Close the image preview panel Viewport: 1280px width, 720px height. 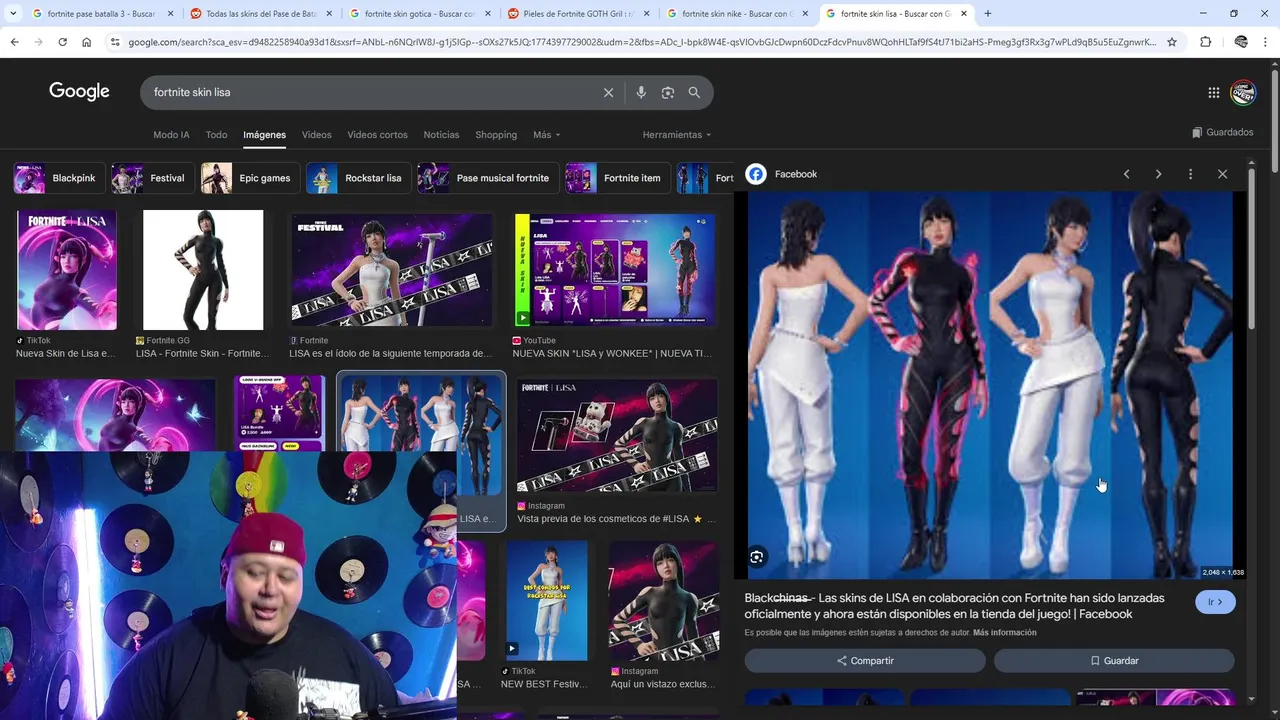(1222, 174)
